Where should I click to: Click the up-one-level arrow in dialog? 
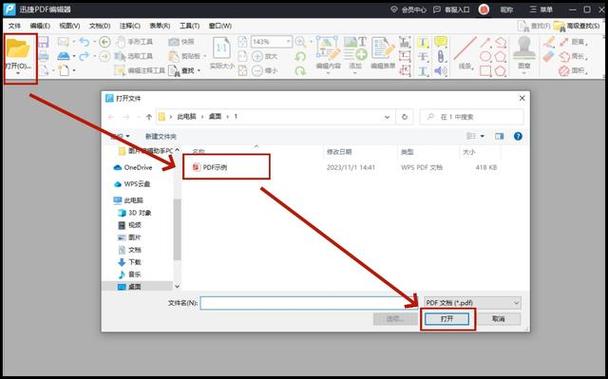click(x=149, y=117)
